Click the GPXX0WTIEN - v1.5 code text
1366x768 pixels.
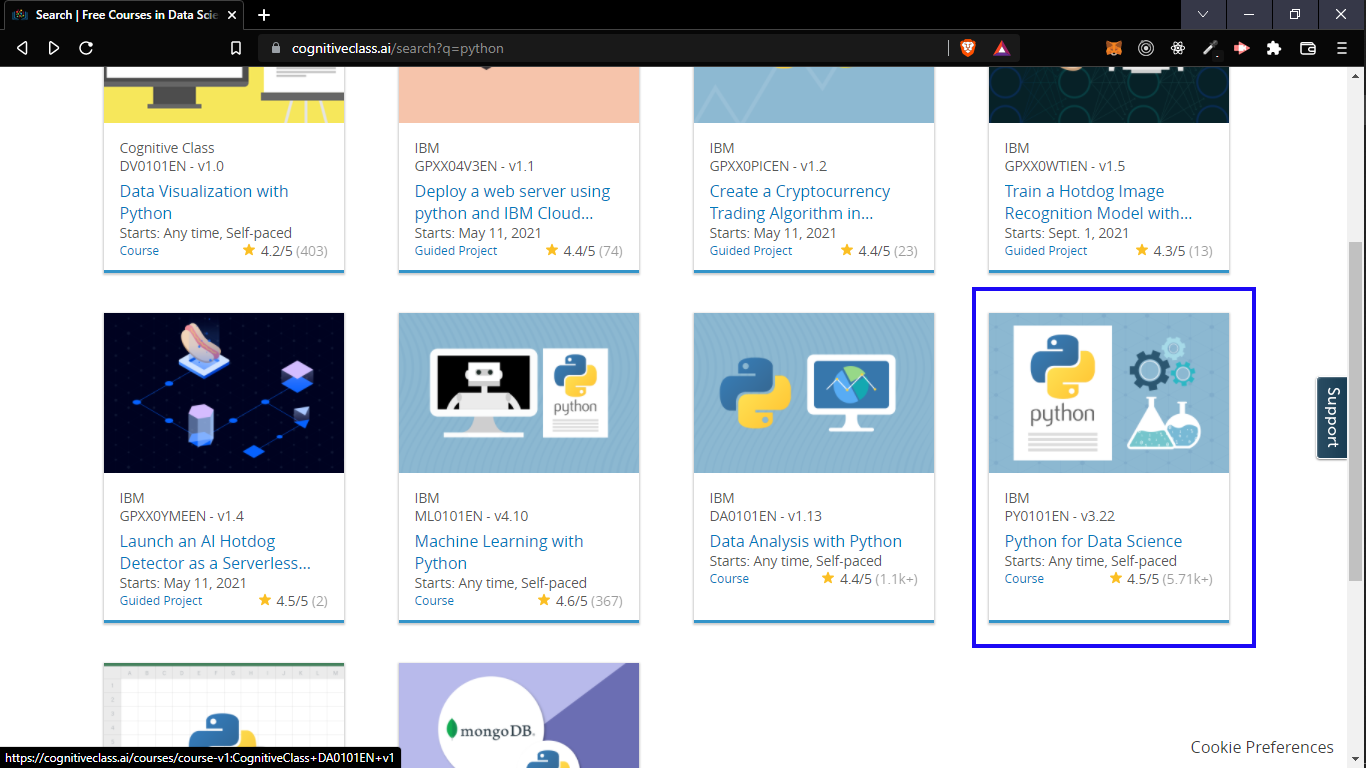coord(1065,166)
